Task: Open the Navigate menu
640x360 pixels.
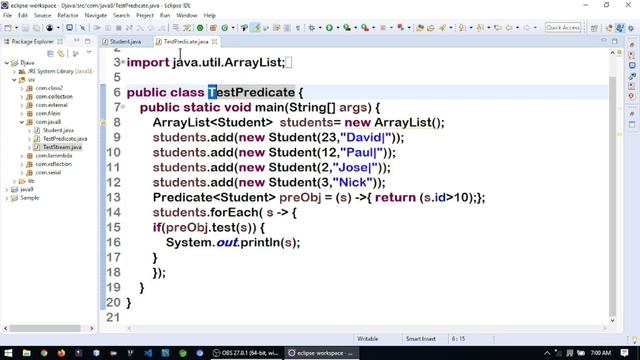Action: coord(96,15)
